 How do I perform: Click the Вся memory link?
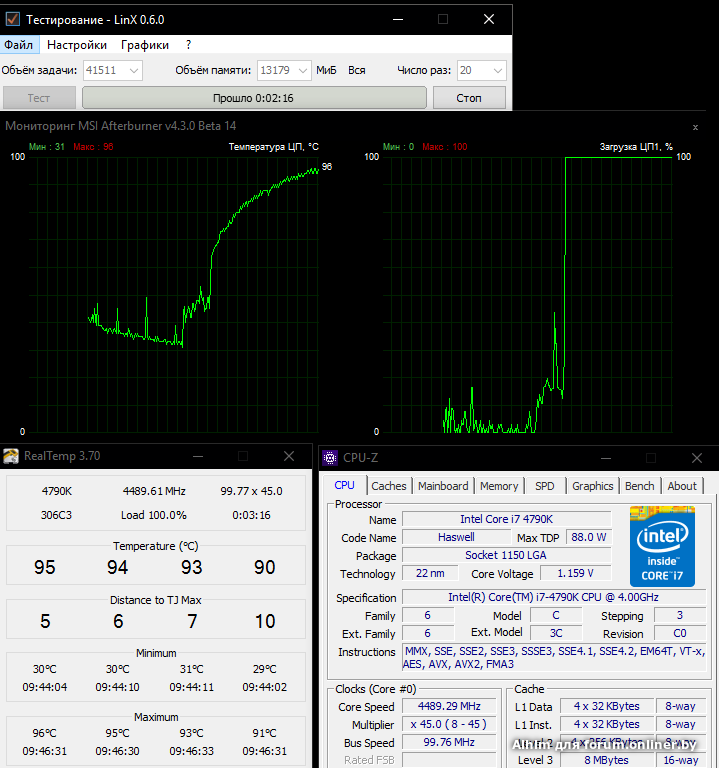click(x=357, y=71)
